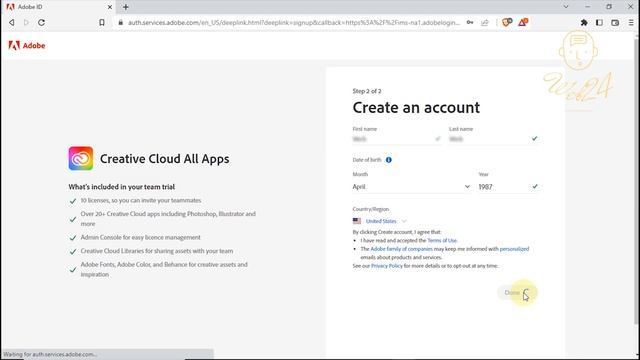Open the Month dropdown showing April

pos(411,187)
